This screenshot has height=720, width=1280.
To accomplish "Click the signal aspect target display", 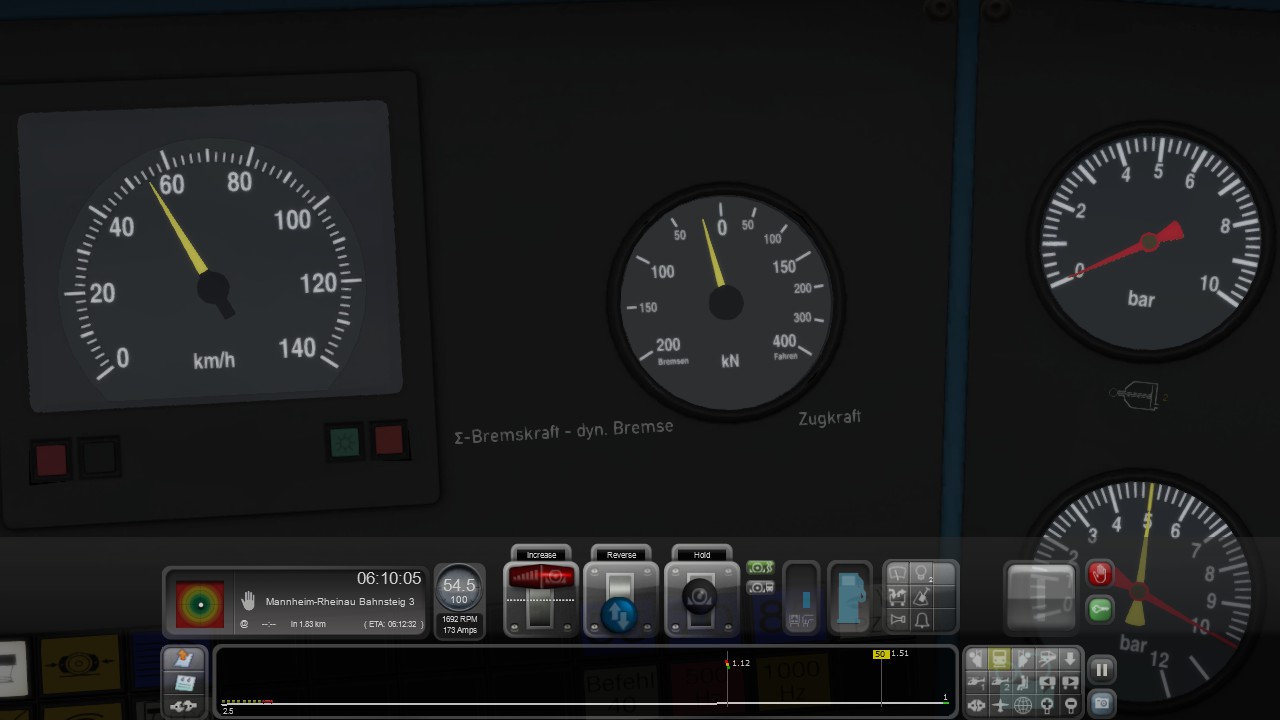I will point(200,604).
